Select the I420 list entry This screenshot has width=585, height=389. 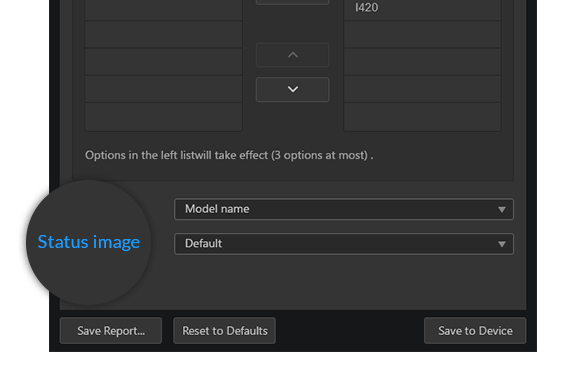click(x=422, y=8)
